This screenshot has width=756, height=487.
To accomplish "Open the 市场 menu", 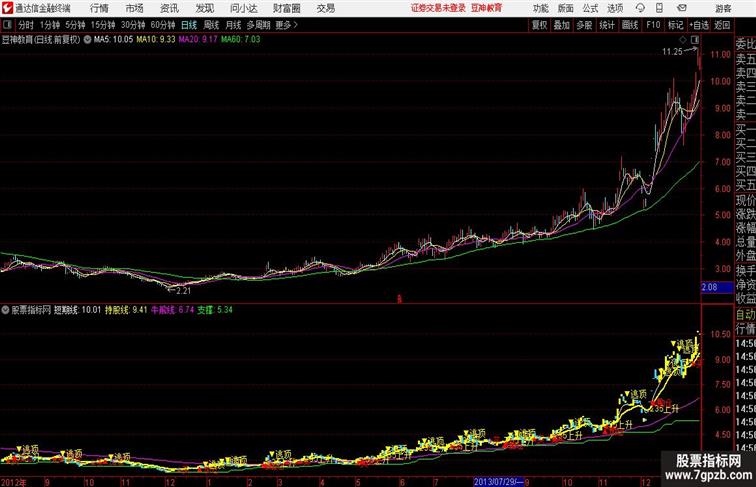I will pos(135,8).
